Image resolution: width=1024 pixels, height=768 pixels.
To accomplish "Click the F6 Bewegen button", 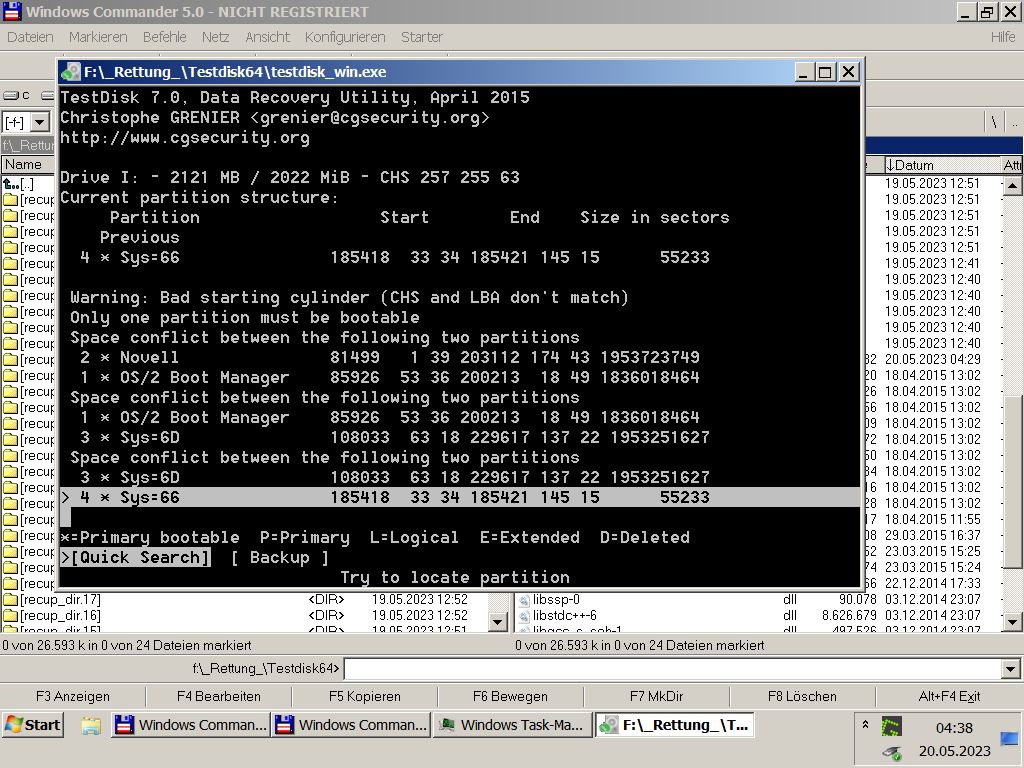I will pos(510,696).
